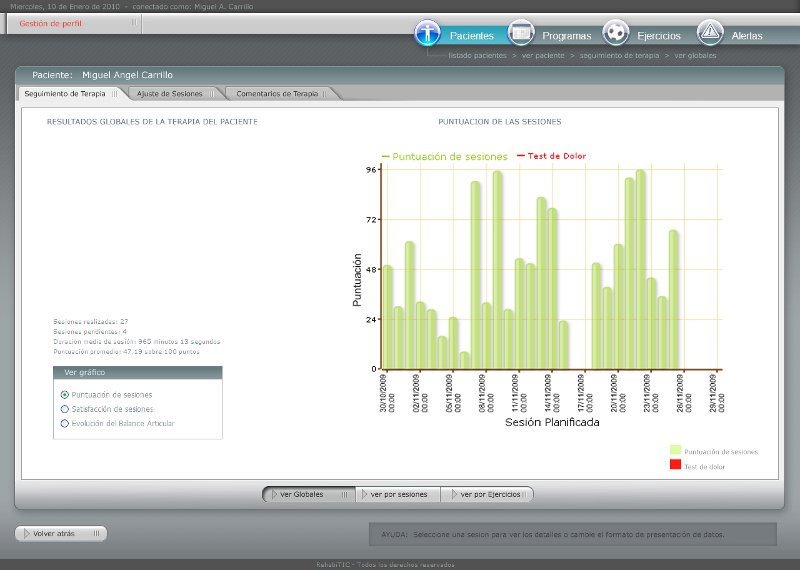Viewport: 800px width, 570px height.
Task: Open the Ejercicios soccer ball icon
Action: coord(616,33)
